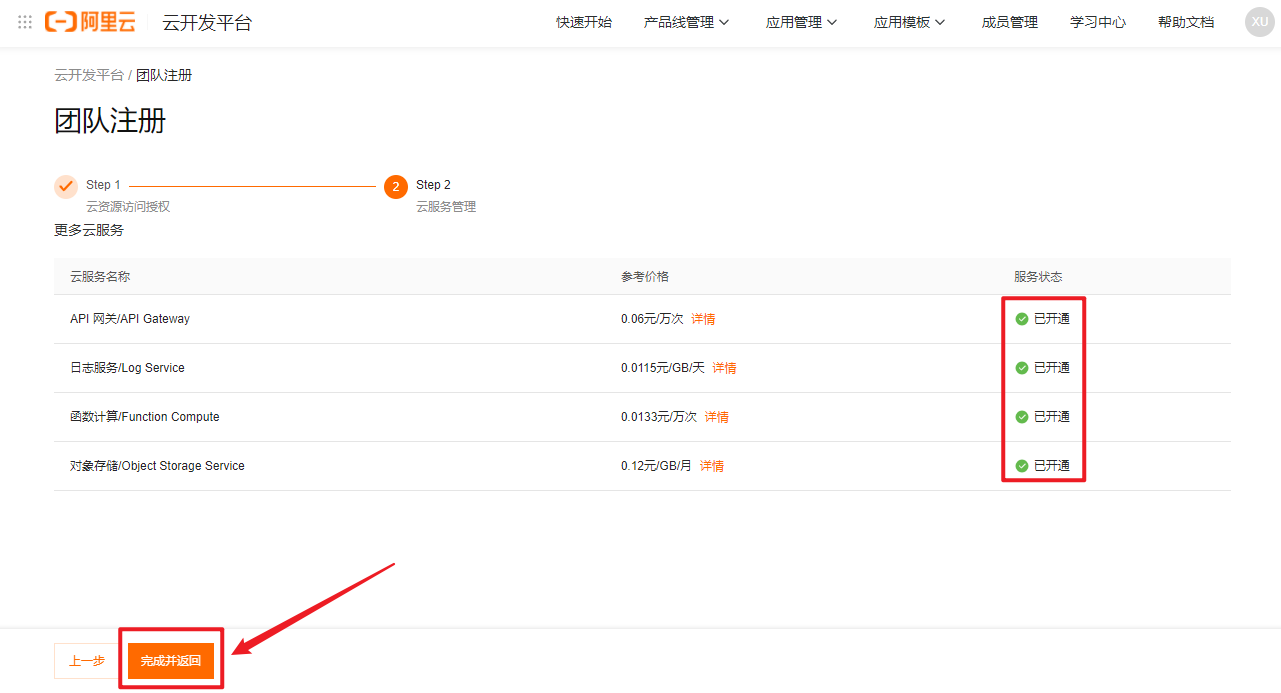Select the 日志服务/Log Service row name
This screenshot has height=693, width=1281.
(127, 368)
